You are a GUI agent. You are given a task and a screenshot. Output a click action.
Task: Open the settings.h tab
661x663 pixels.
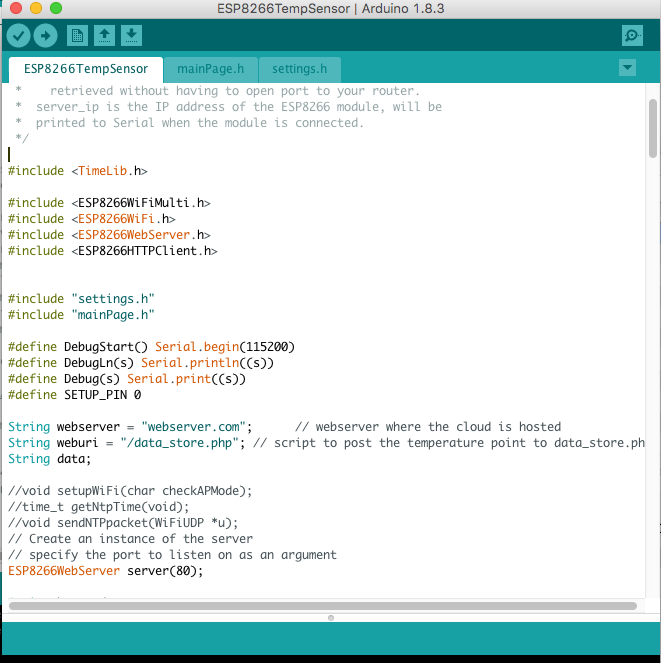tap(299, 69)
